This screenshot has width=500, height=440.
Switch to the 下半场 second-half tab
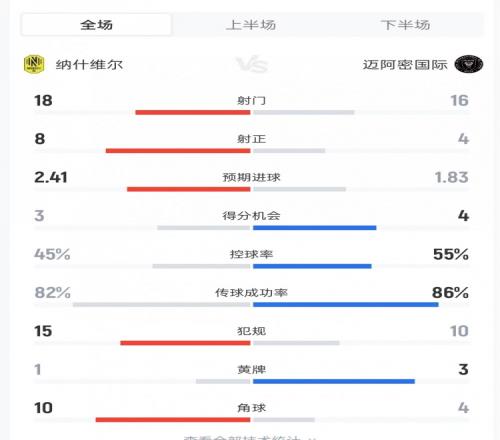click(405, 25)
